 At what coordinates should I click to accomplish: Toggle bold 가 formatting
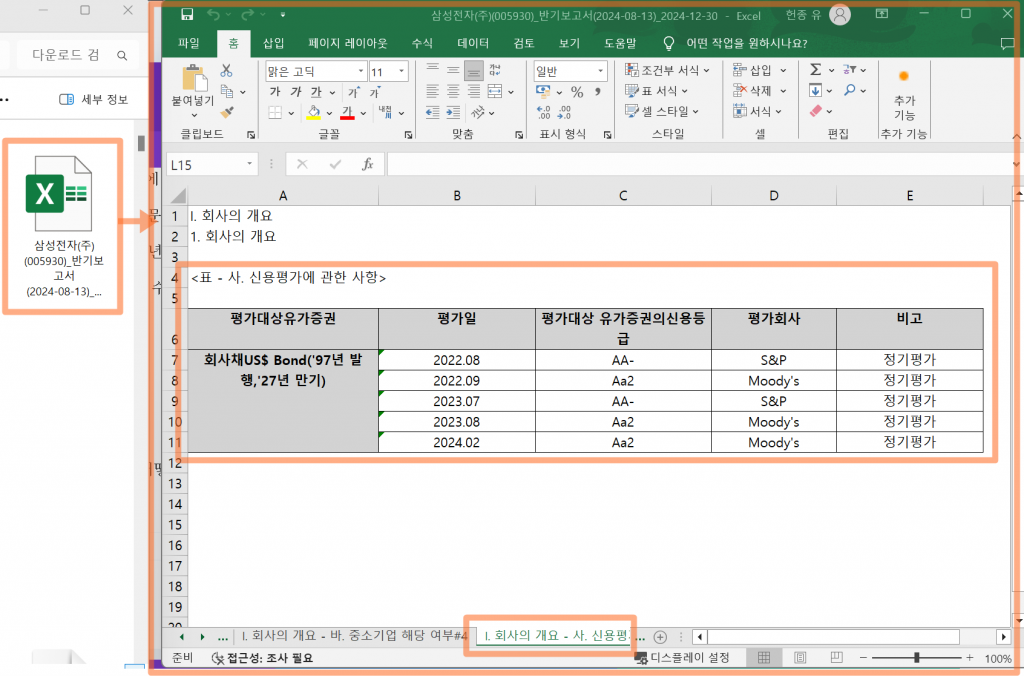point(275,91)
